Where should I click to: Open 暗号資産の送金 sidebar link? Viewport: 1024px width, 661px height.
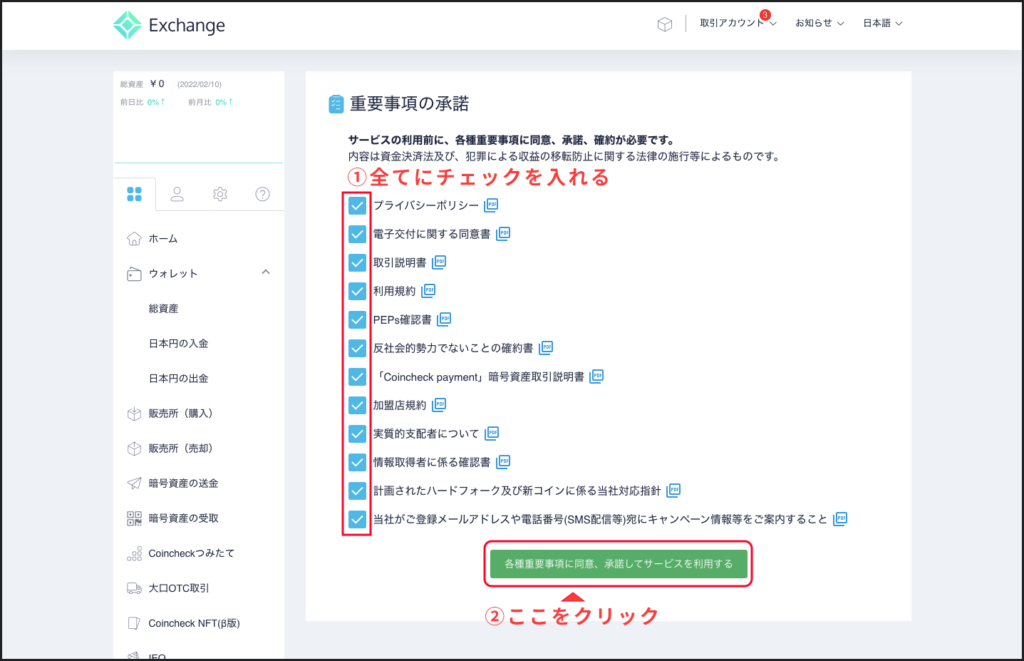click(x=183, y=483)
